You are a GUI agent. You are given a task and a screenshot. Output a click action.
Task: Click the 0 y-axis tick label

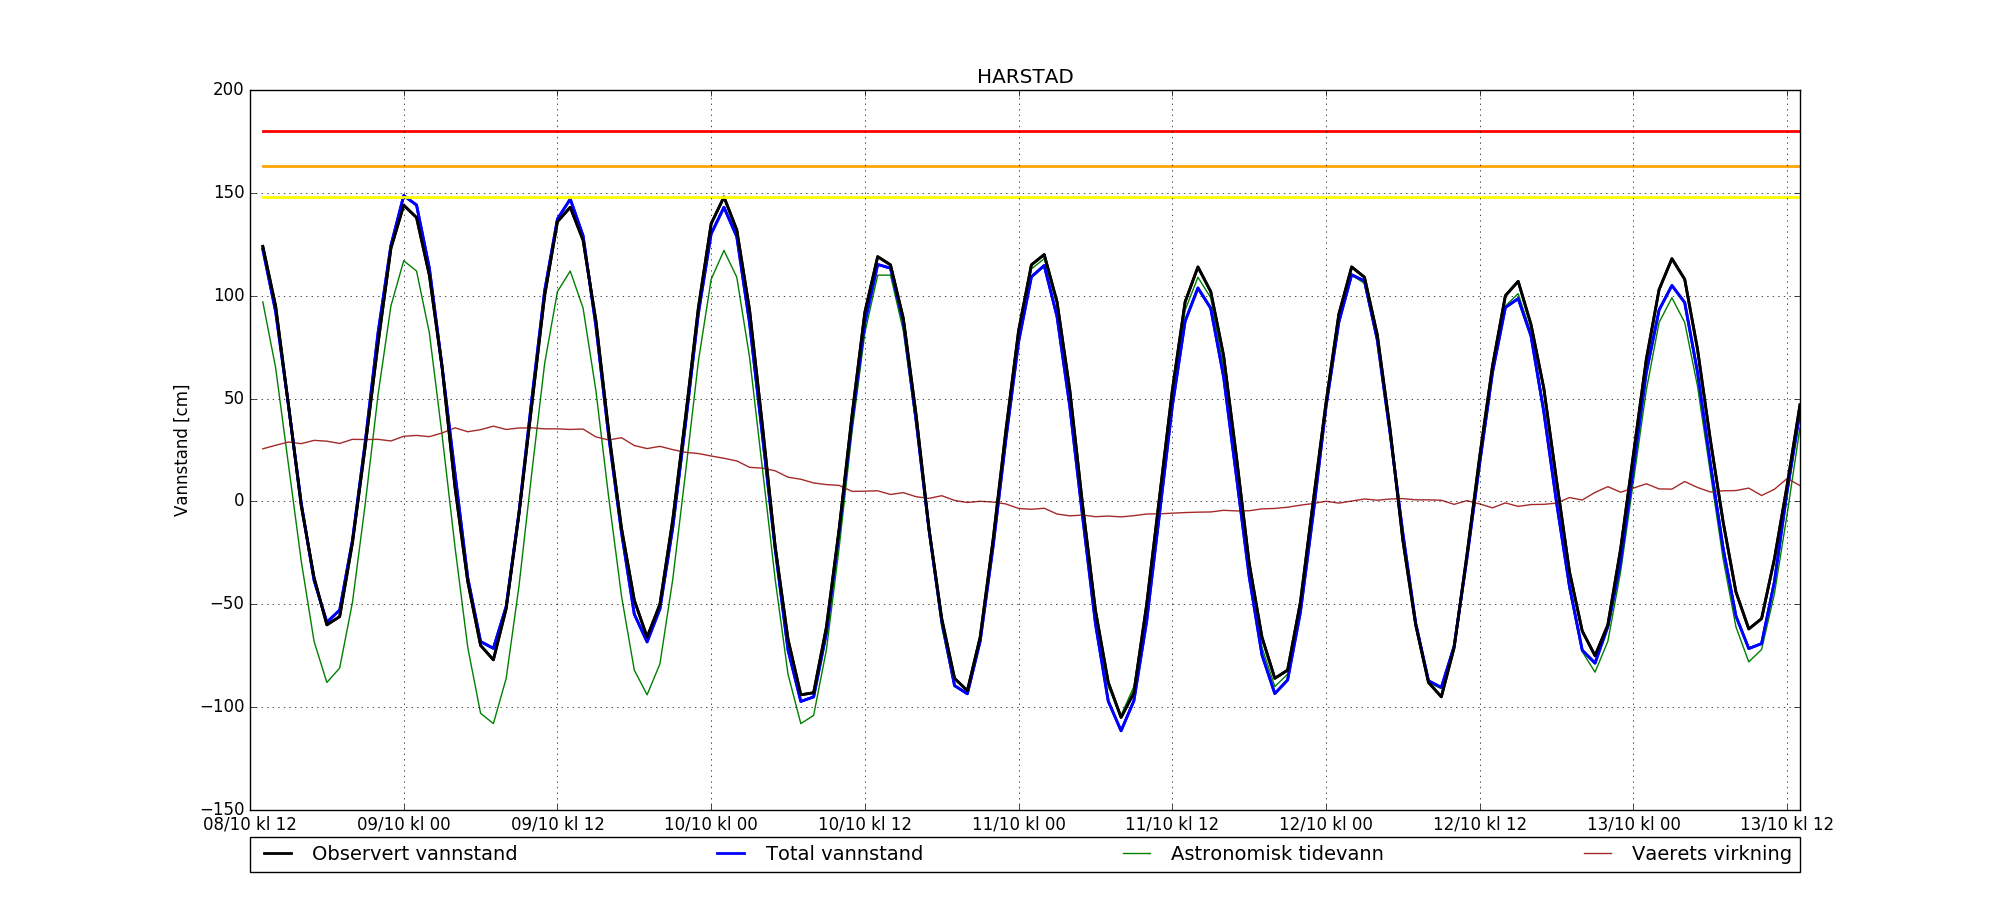click(238, 501)
